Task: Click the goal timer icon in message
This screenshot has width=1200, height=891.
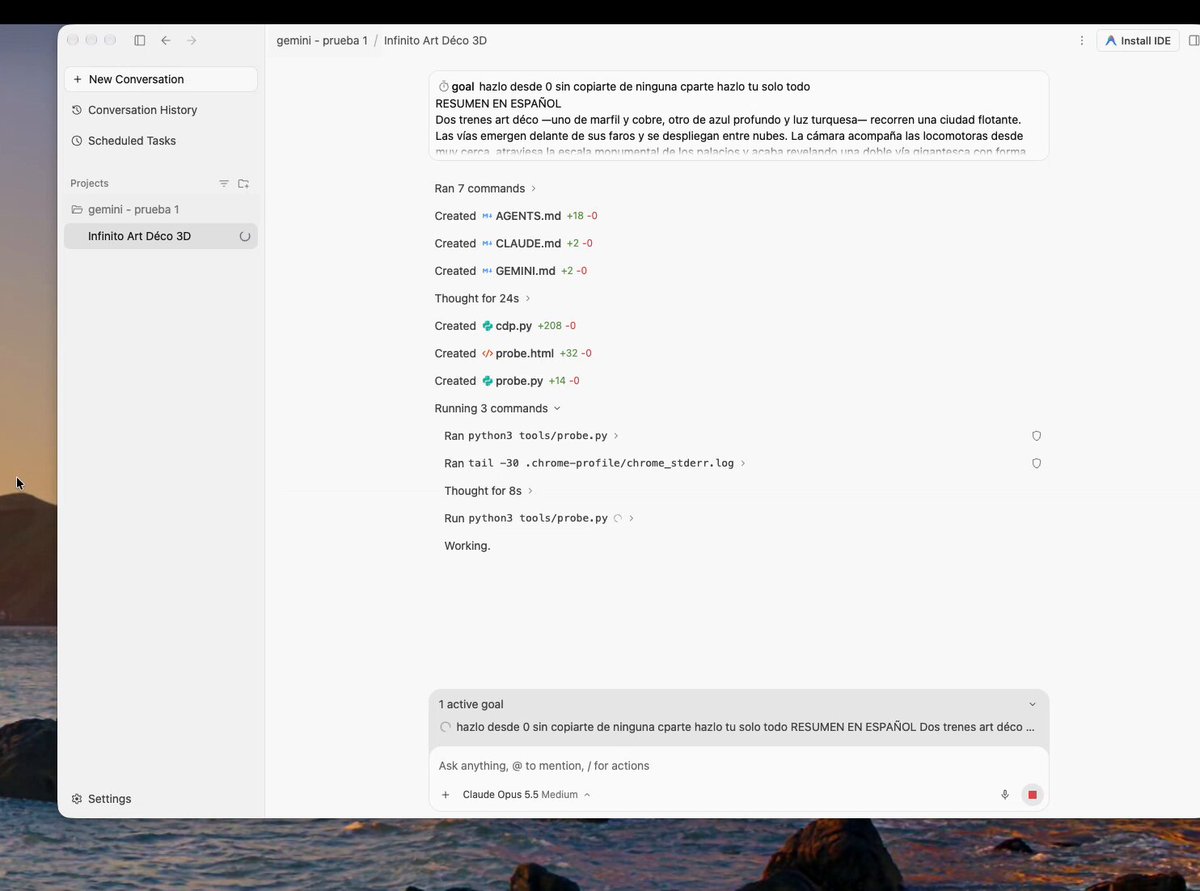Action: pos(444,87)
